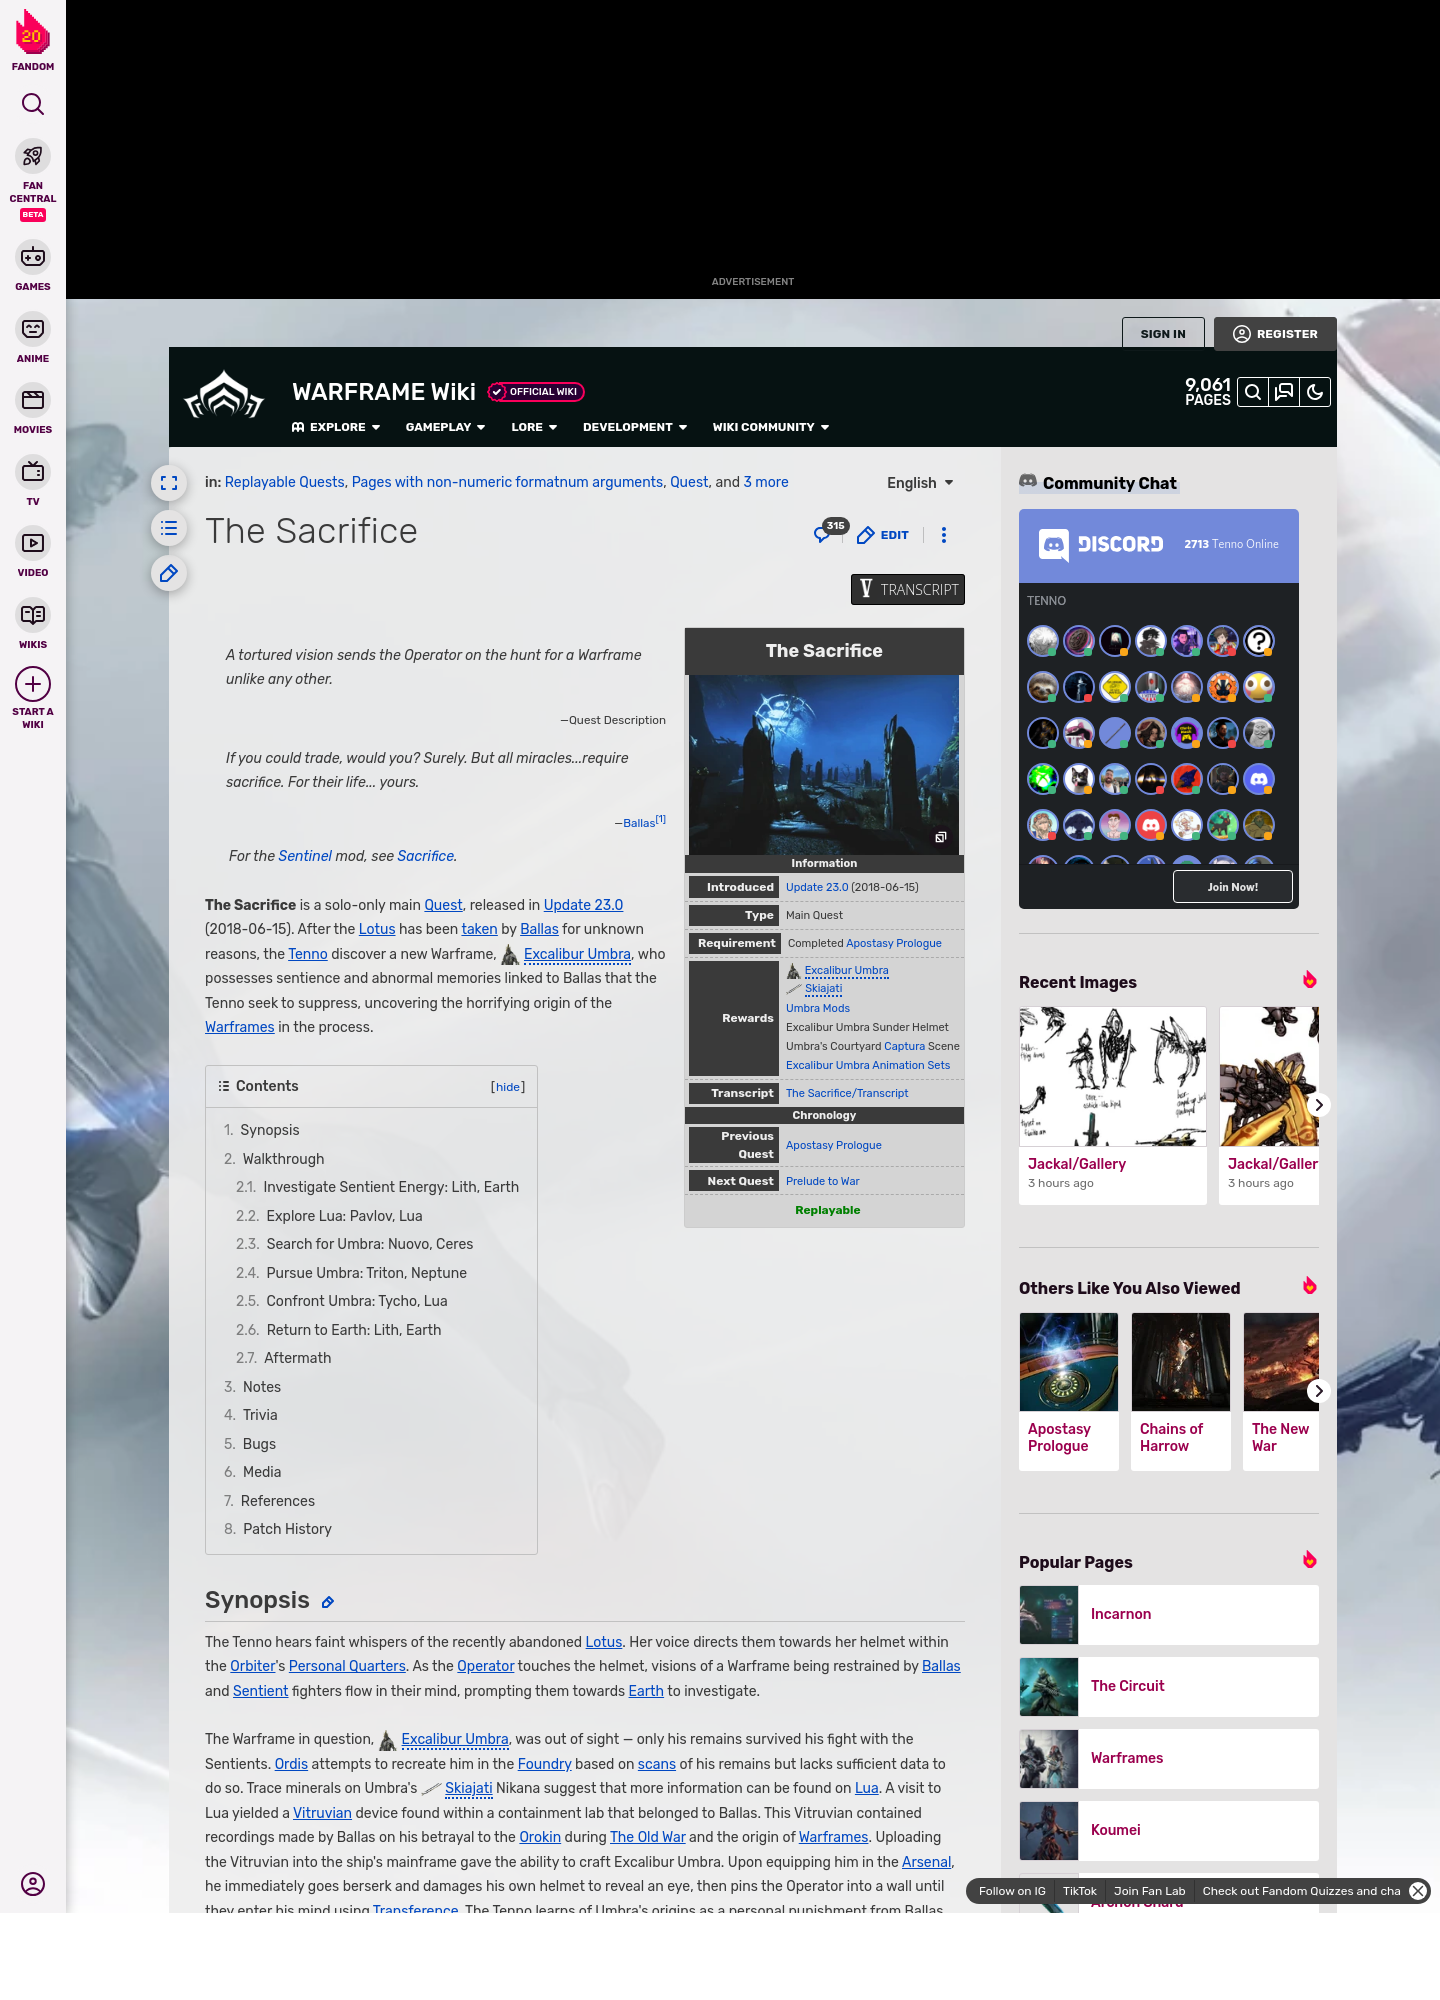Click Follow on IG in bottom banner
The height and width of the screenshot is (2000, 1440).
1012,1891
